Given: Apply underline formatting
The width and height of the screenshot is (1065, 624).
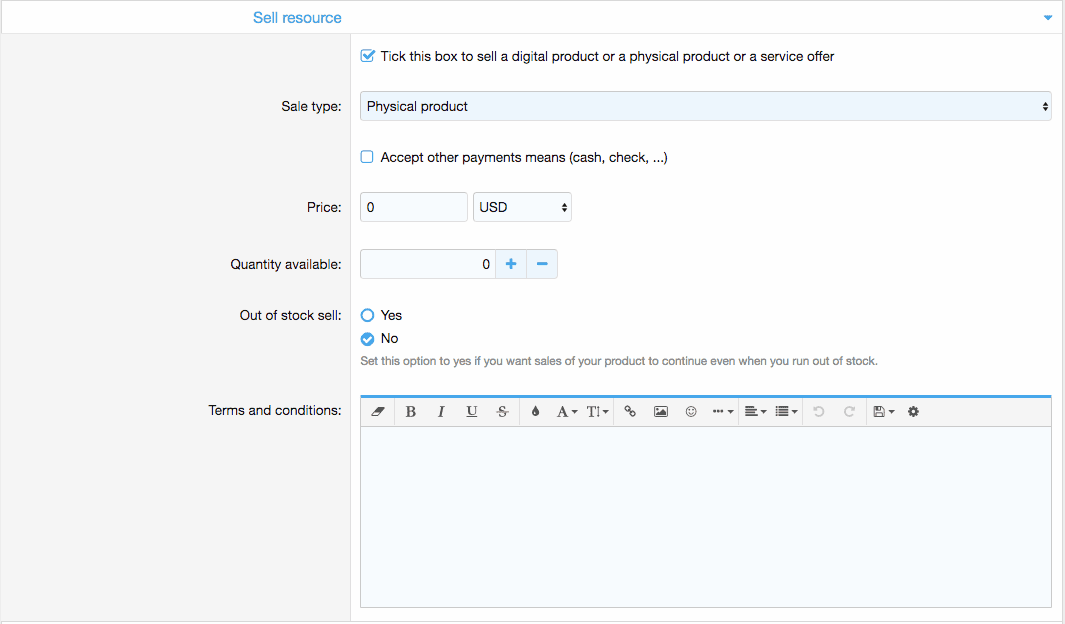Looking at the screenshot, I should tap(472, 412).
